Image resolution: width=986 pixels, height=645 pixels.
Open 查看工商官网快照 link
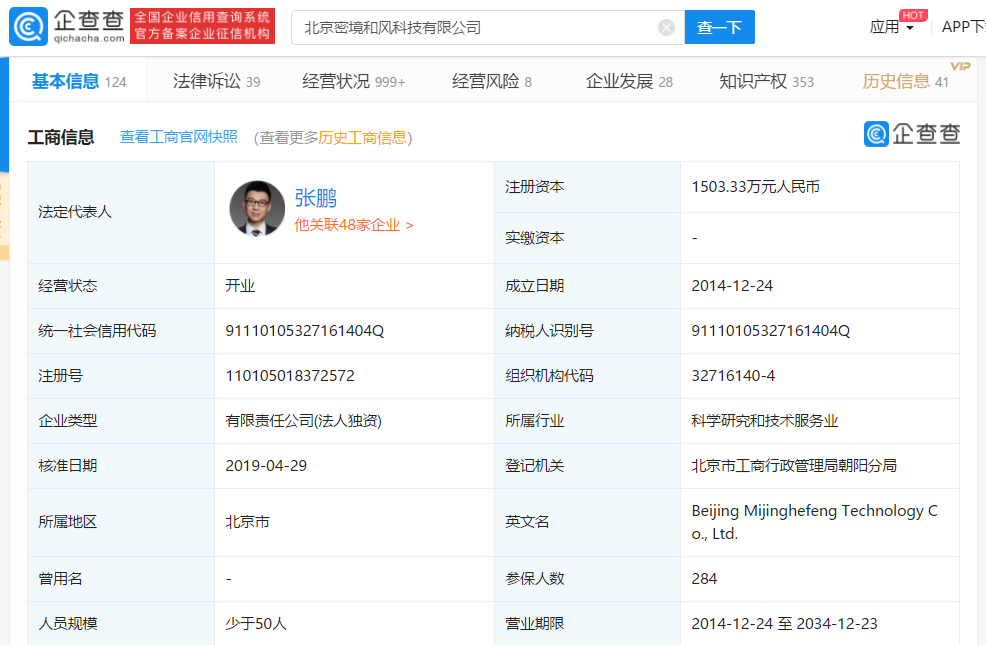pos(179,137)
